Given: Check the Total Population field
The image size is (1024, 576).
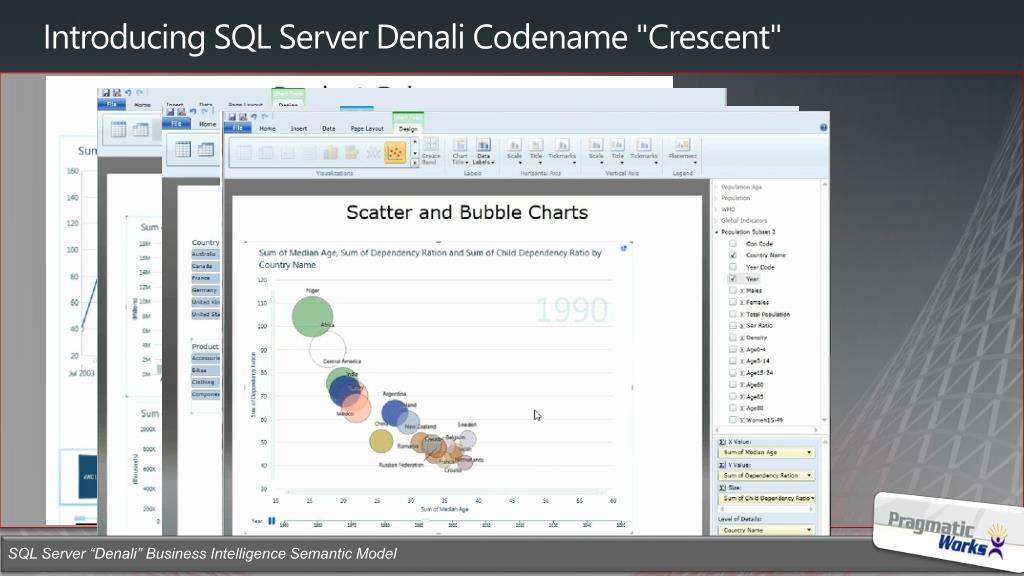Looking at the screenshot, I should [733, 313].
